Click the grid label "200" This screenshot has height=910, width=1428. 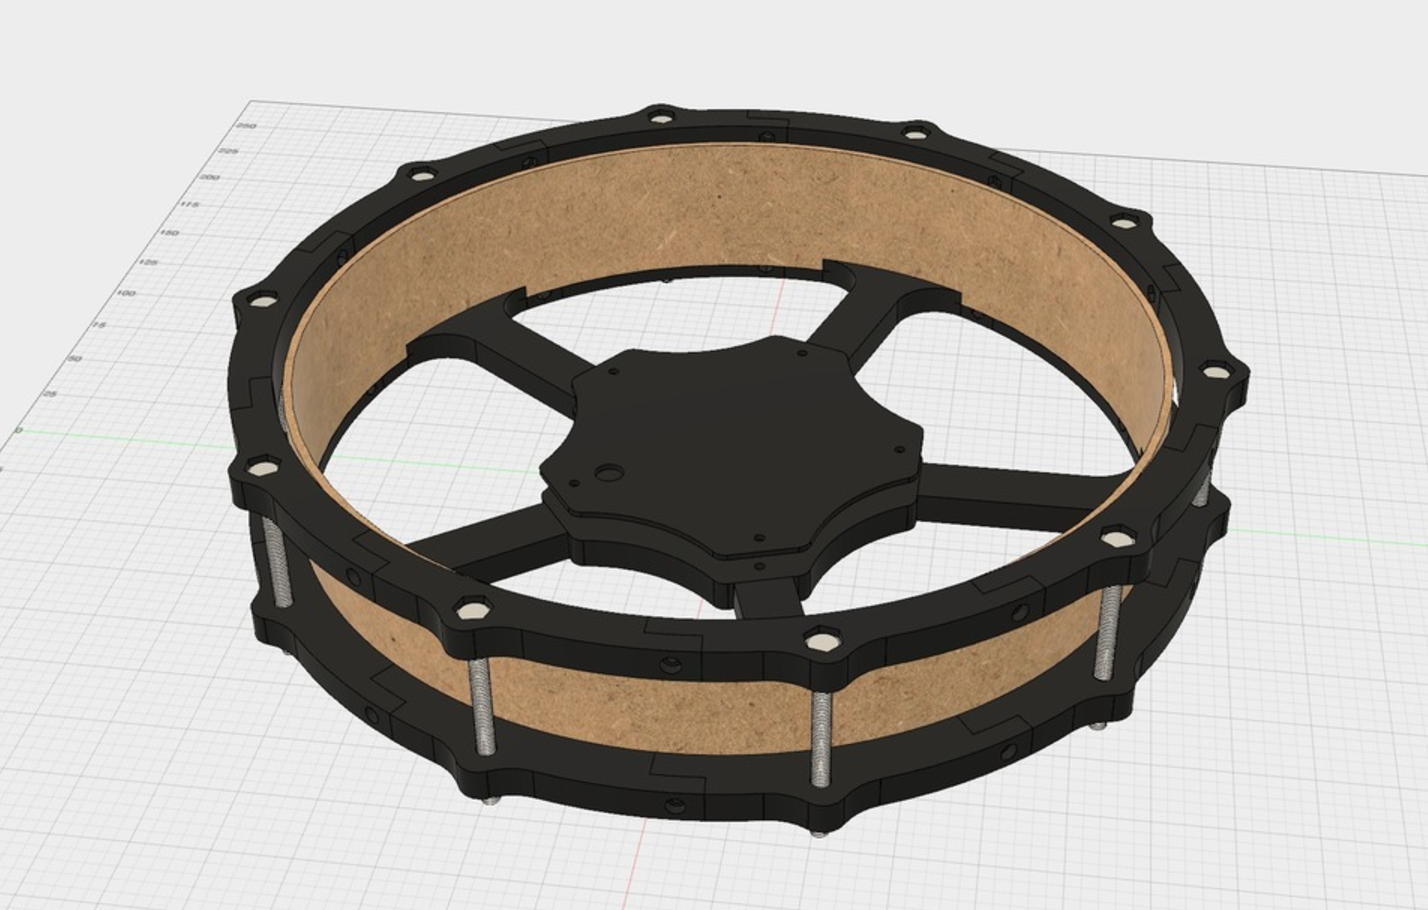[209, 177]
